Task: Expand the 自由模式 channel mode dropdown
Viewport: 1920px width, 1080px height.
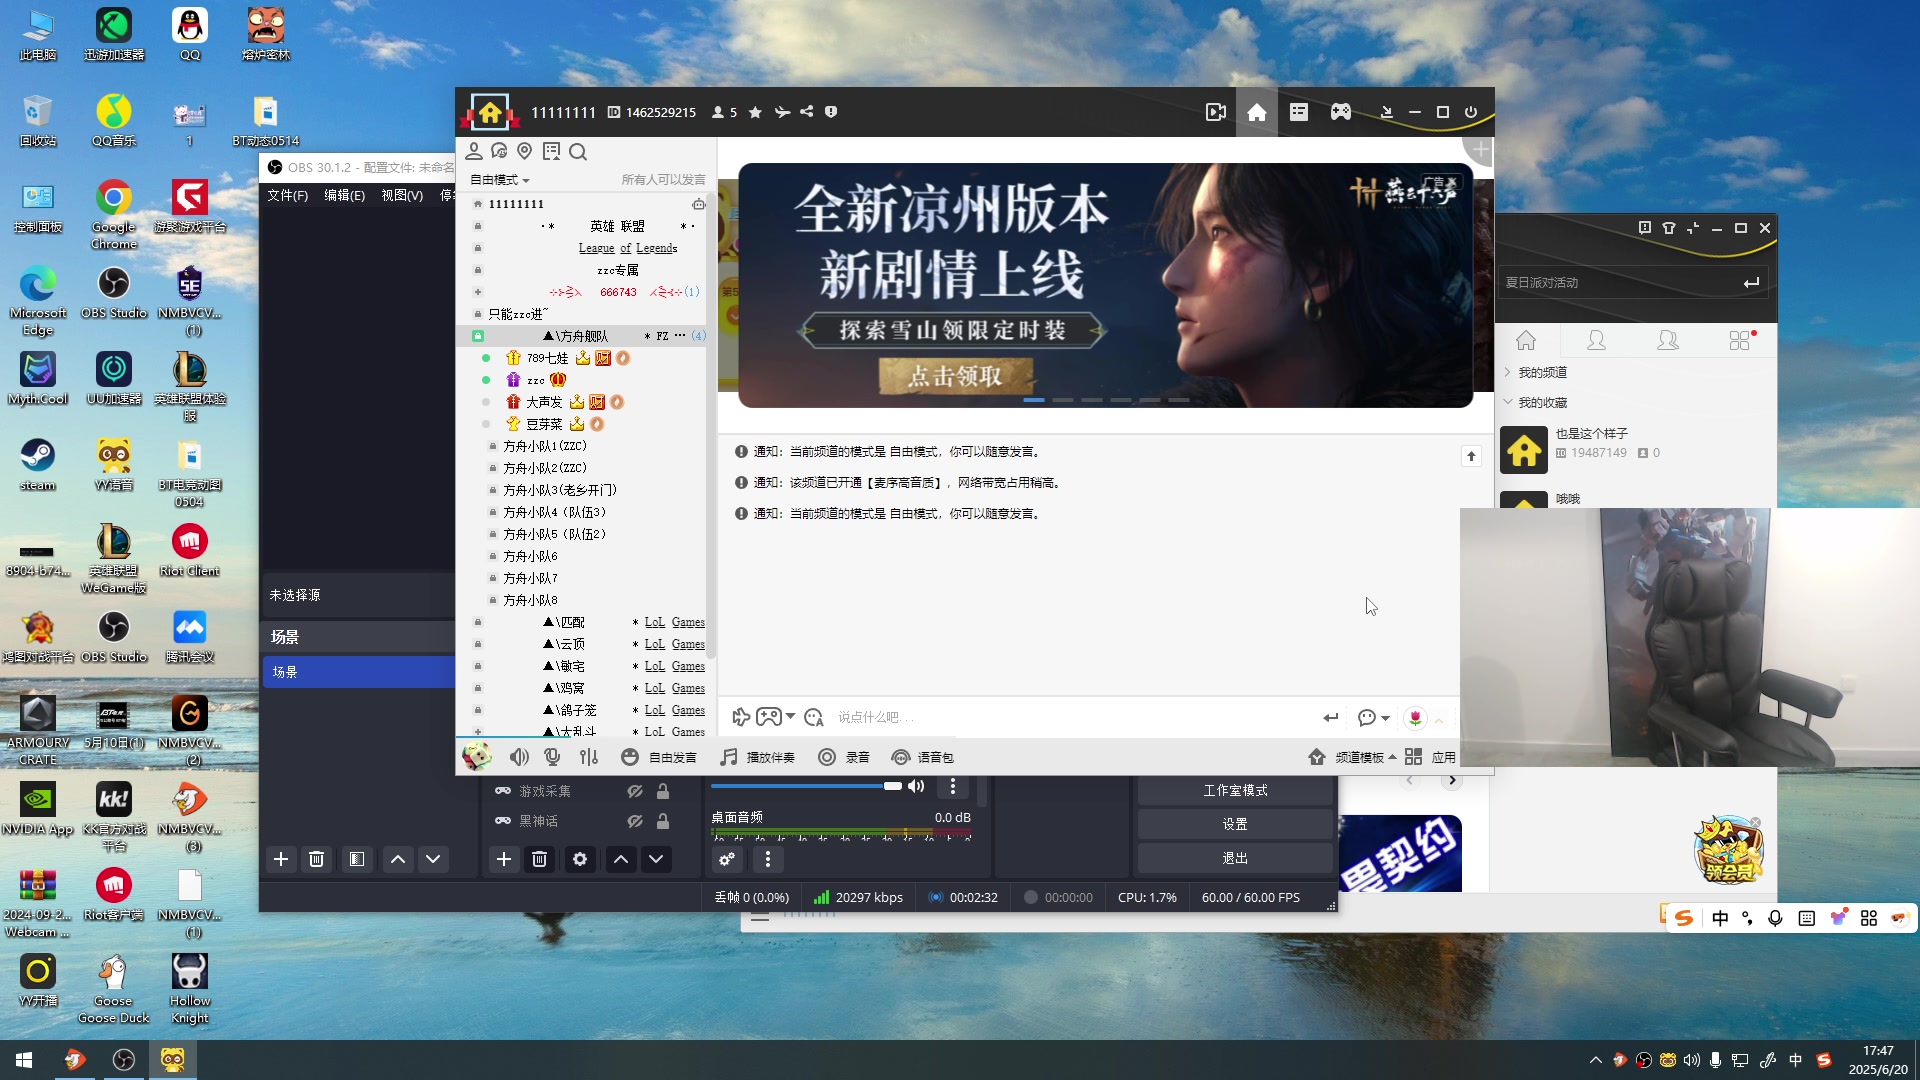Action: point(499,180)
